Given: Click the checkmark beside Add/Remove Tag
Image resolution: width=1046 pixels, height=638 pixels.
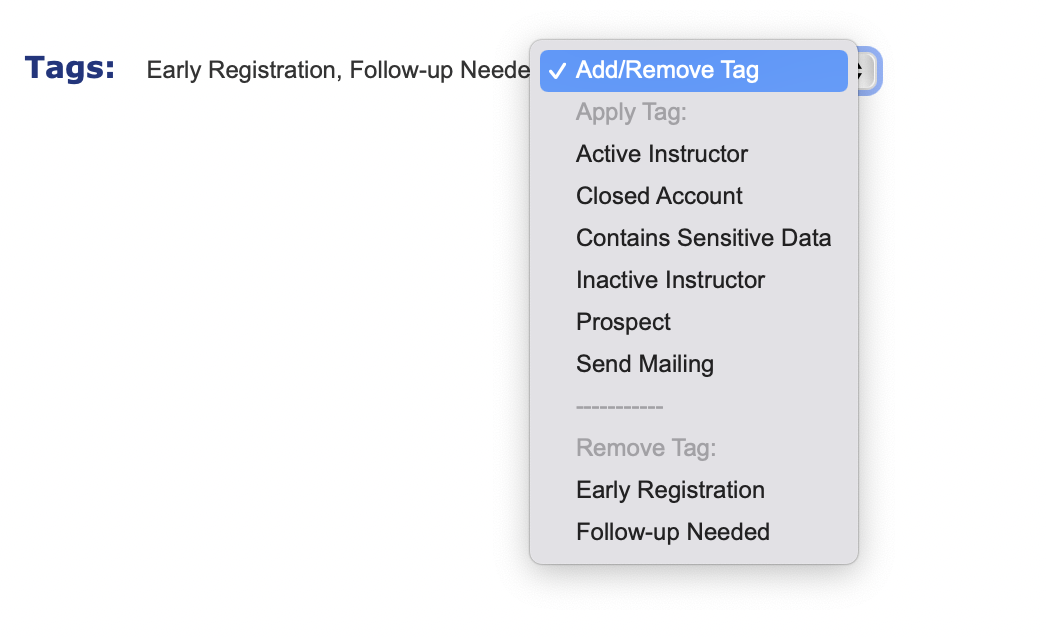Looking at the screenshot, I should click(558, 71).
